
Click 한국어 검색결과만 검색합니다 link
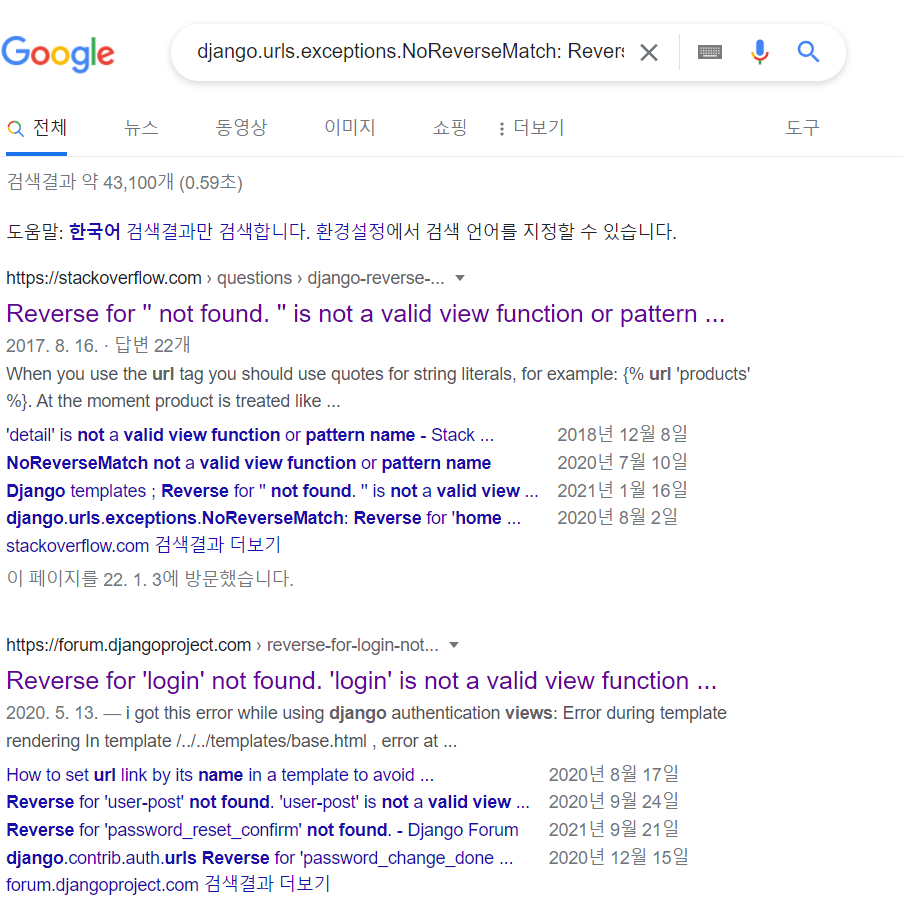click(189, 231)
